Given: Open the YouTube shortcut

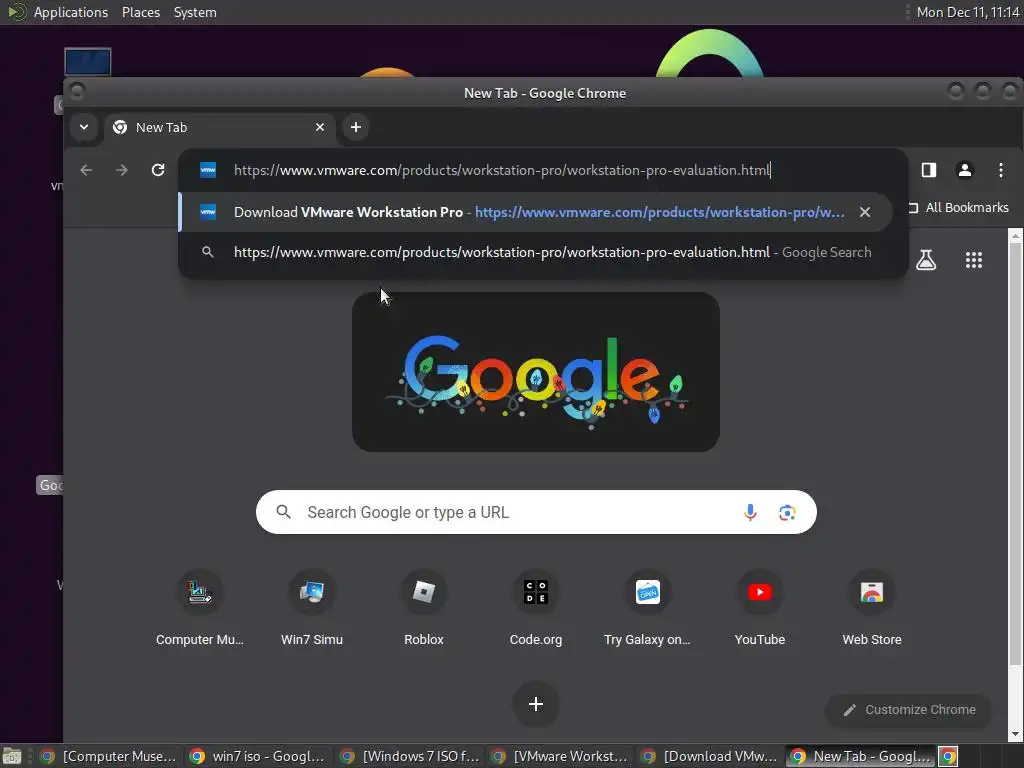Looking at the screenshot, I should click(760, 609).
